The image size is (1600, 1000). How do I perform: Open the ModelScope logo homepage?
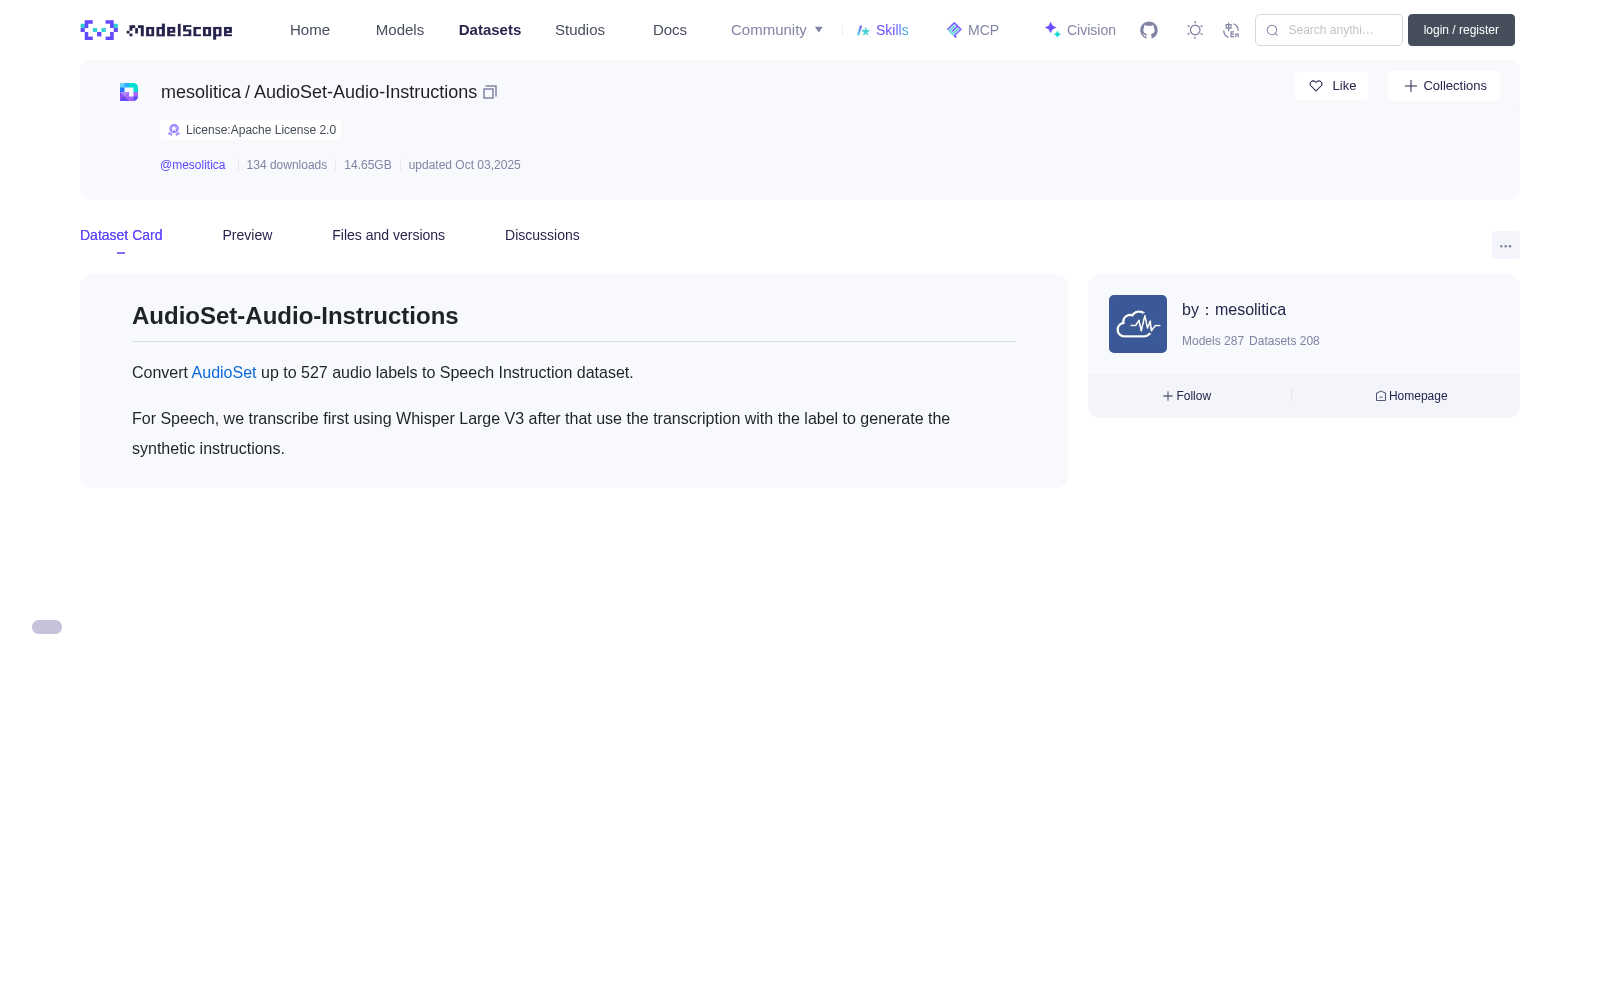point(156,30)
